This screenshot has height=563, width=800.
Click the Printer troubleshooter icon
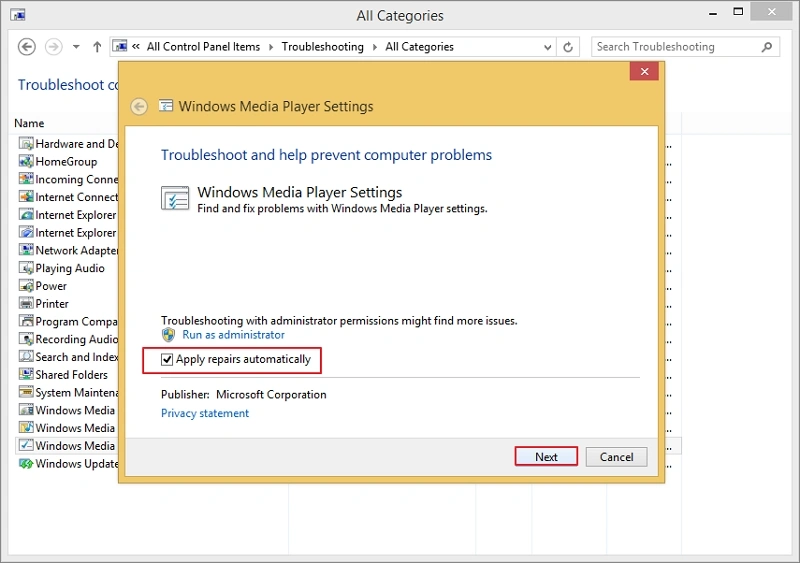tap(26, 303)
